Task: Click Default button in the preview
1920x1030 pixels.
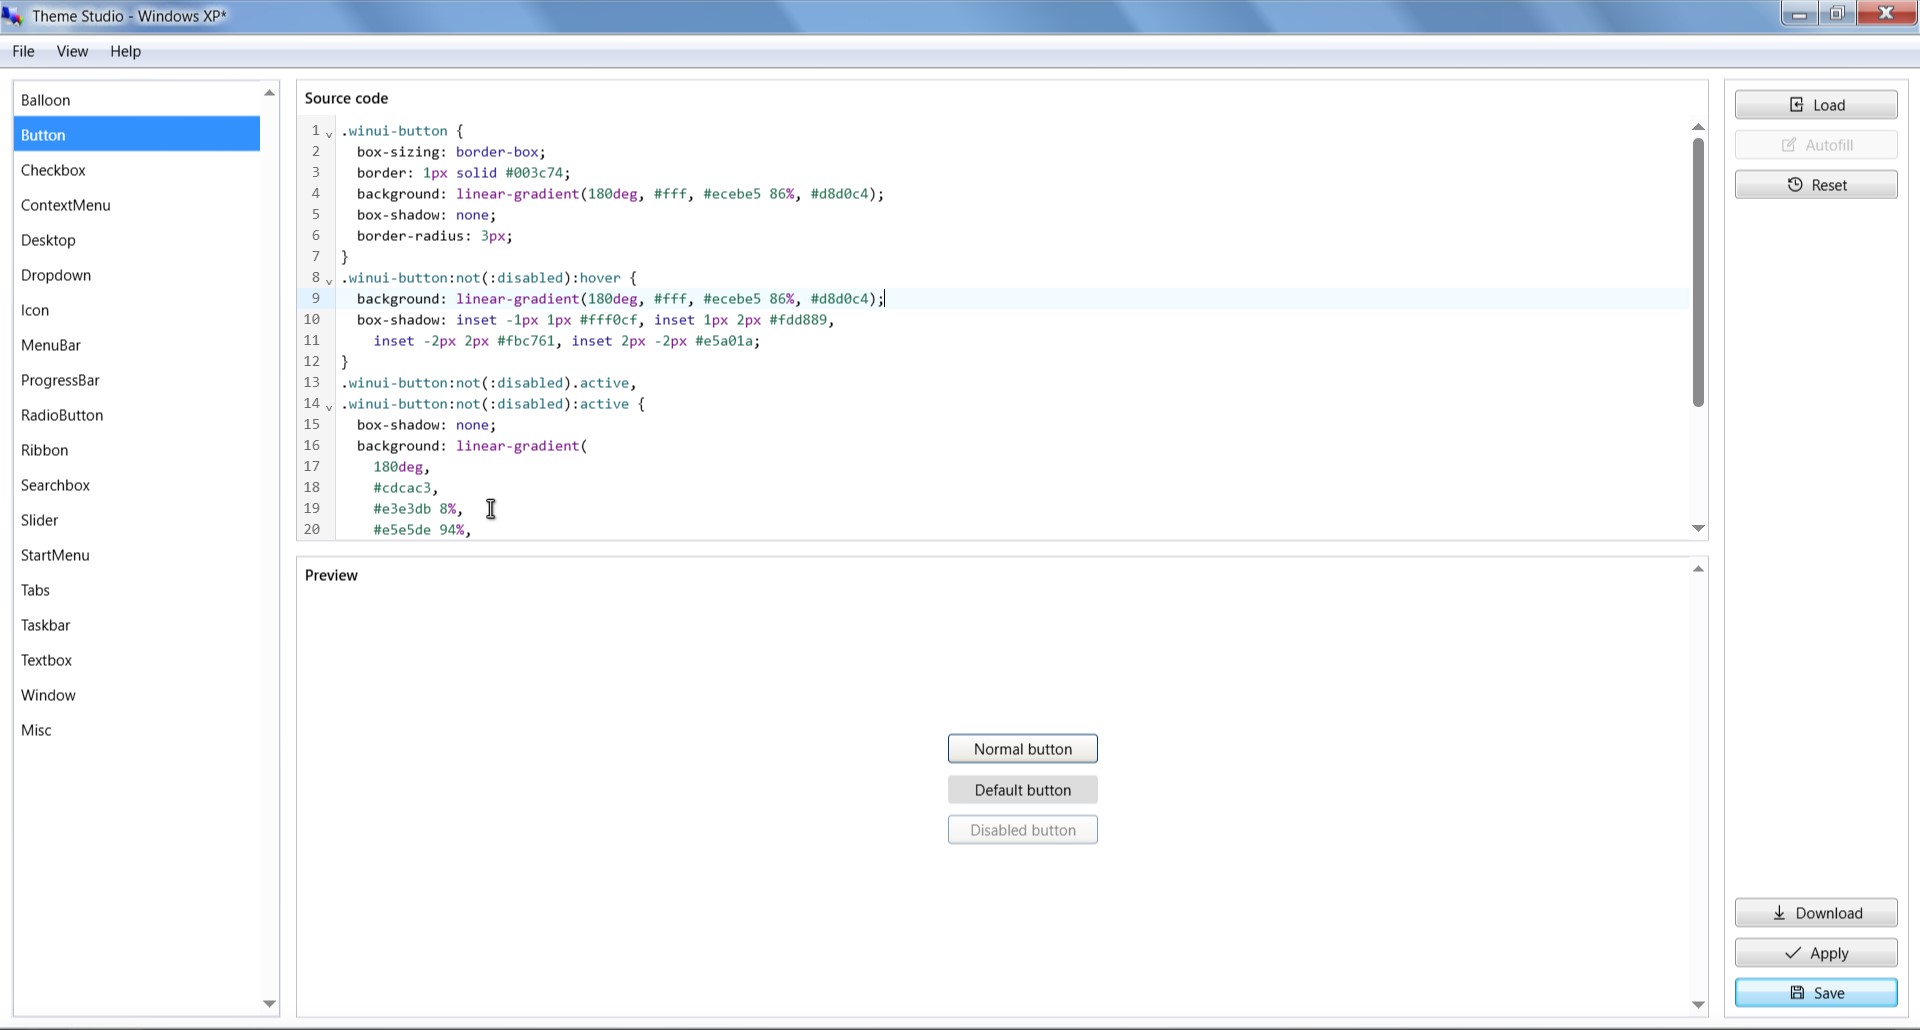Action: 1022,789
